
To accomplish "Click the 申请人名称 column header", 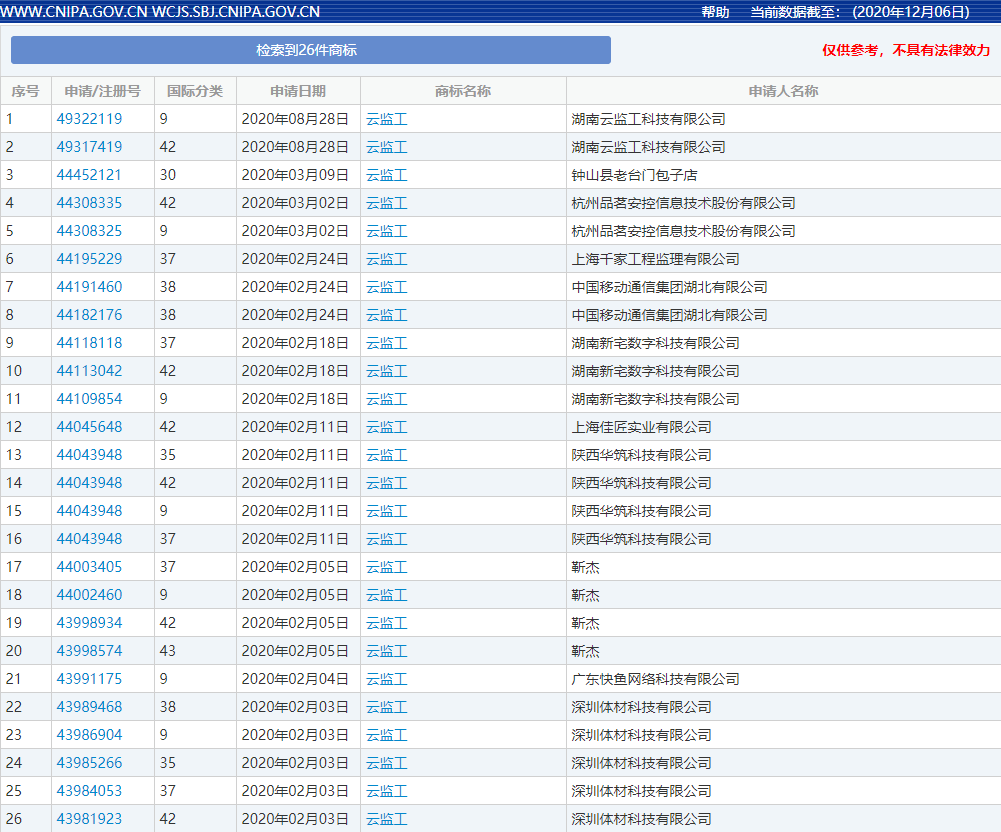I will click(x=783, y=91).
